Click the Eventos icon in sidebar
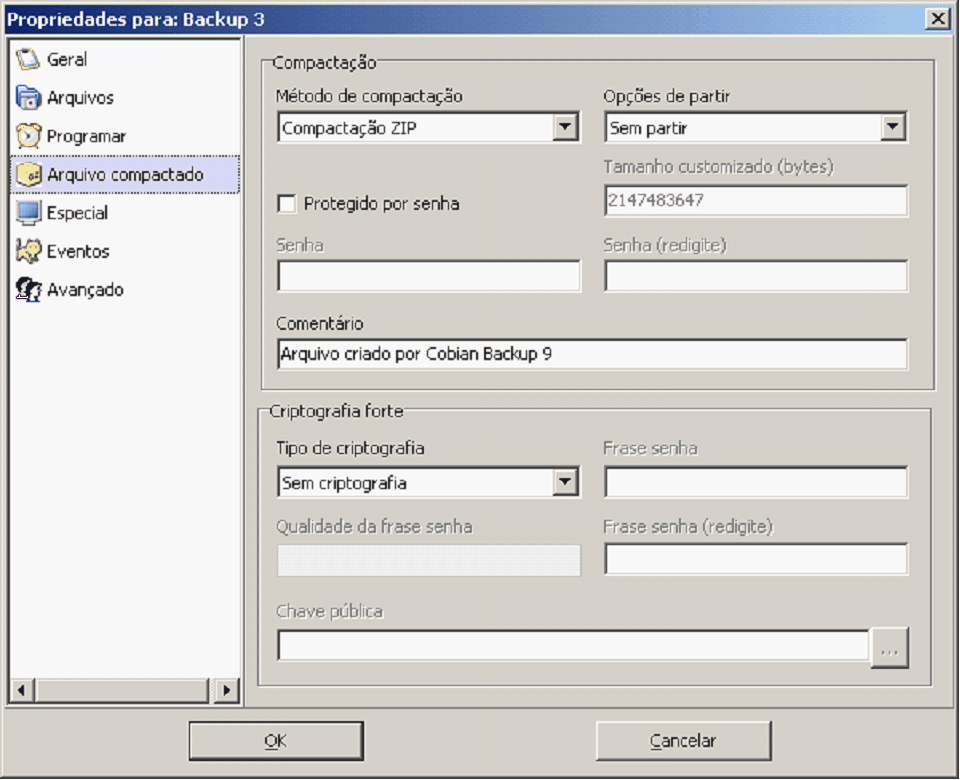Image resolution: width=960 pixels, height=780 pixels. point(28,251)
